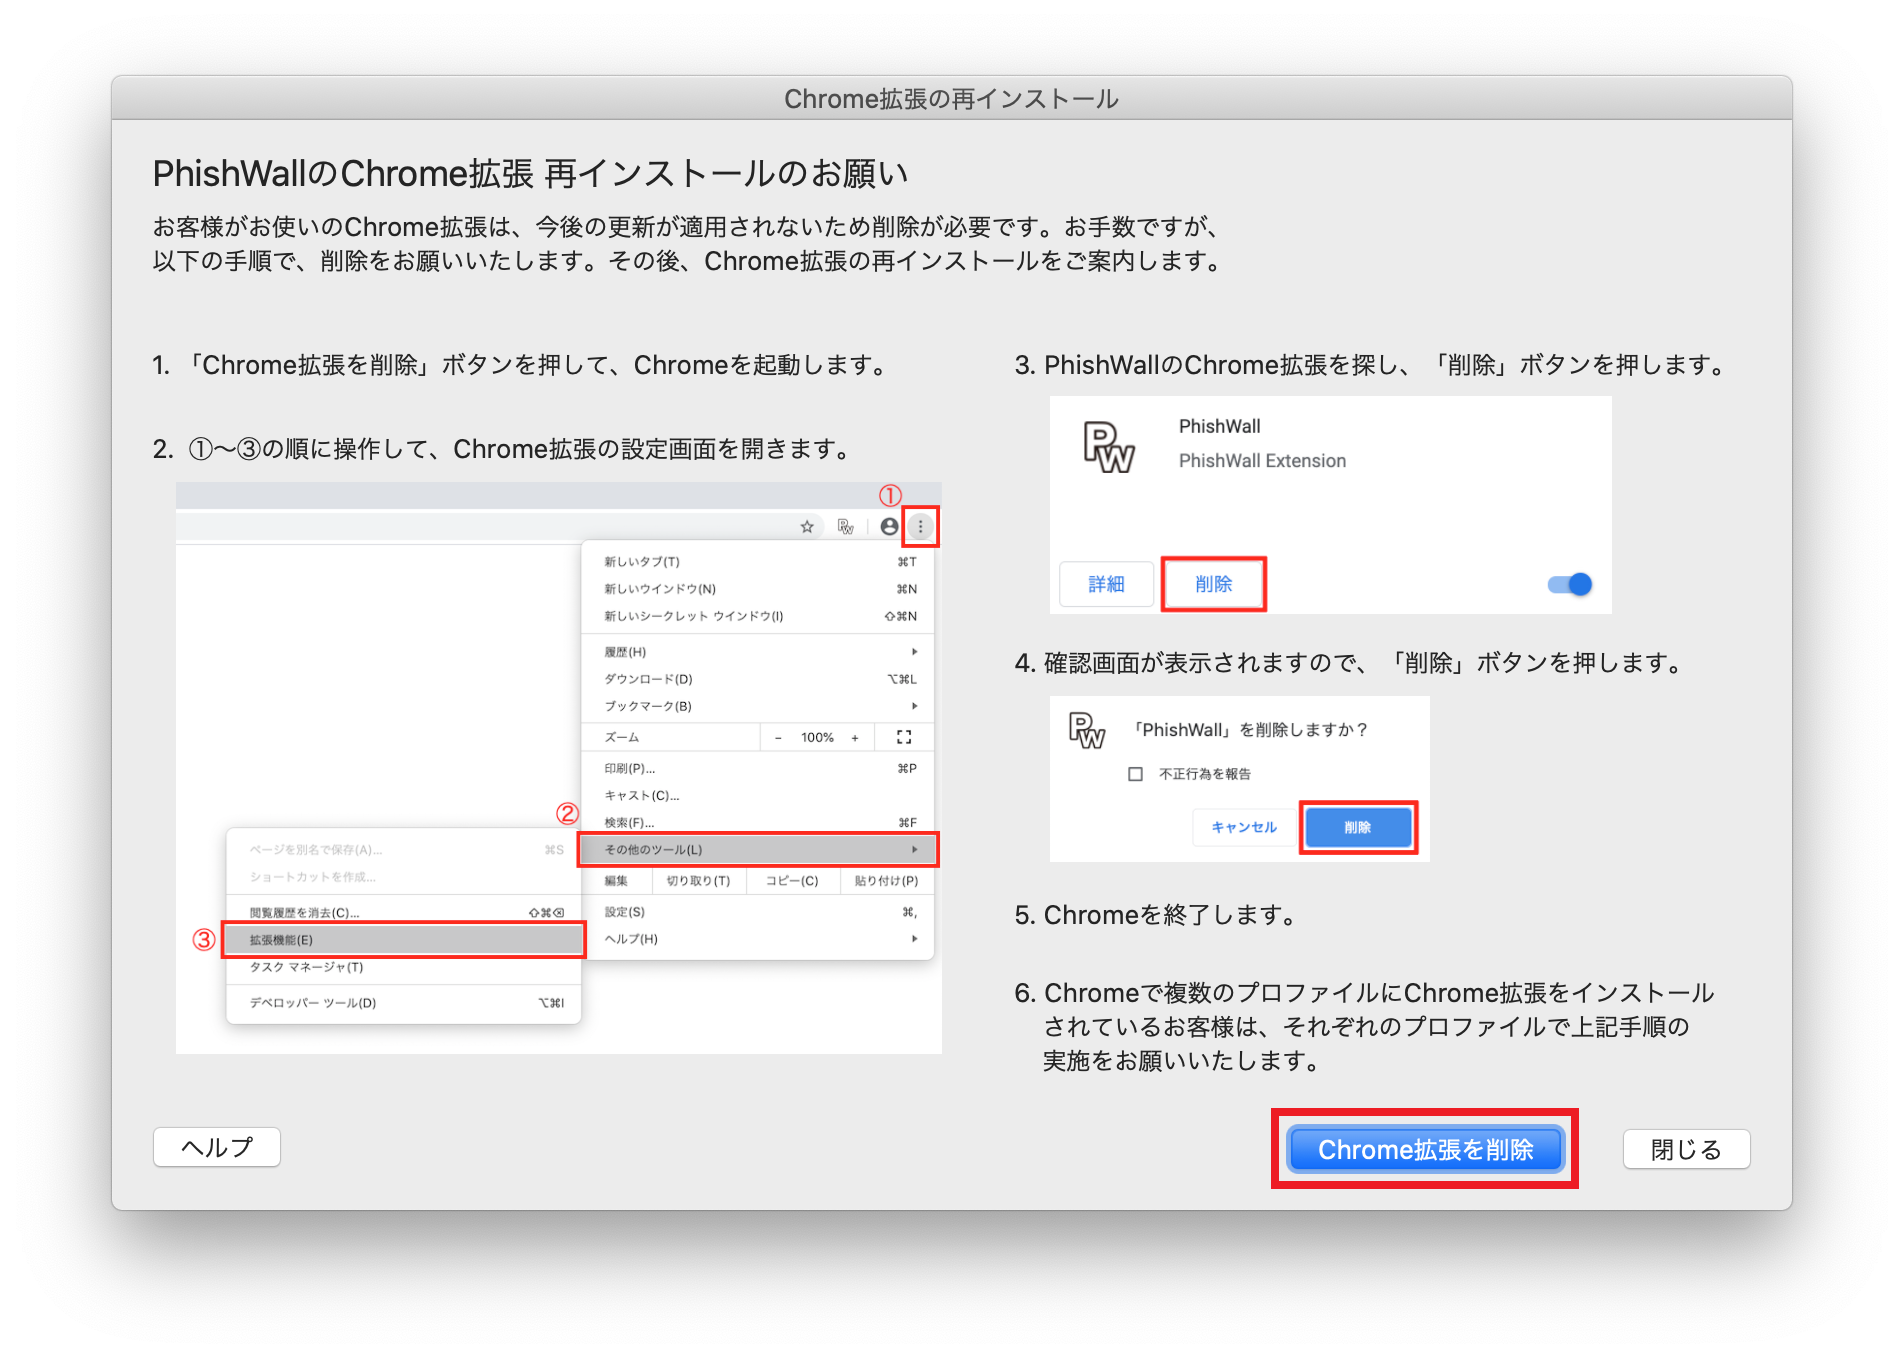Image resolution: width=1904 pixels, height=1358 pixels.
Task: Click the 閉じる button
Action: (x=1686, y=1149)
